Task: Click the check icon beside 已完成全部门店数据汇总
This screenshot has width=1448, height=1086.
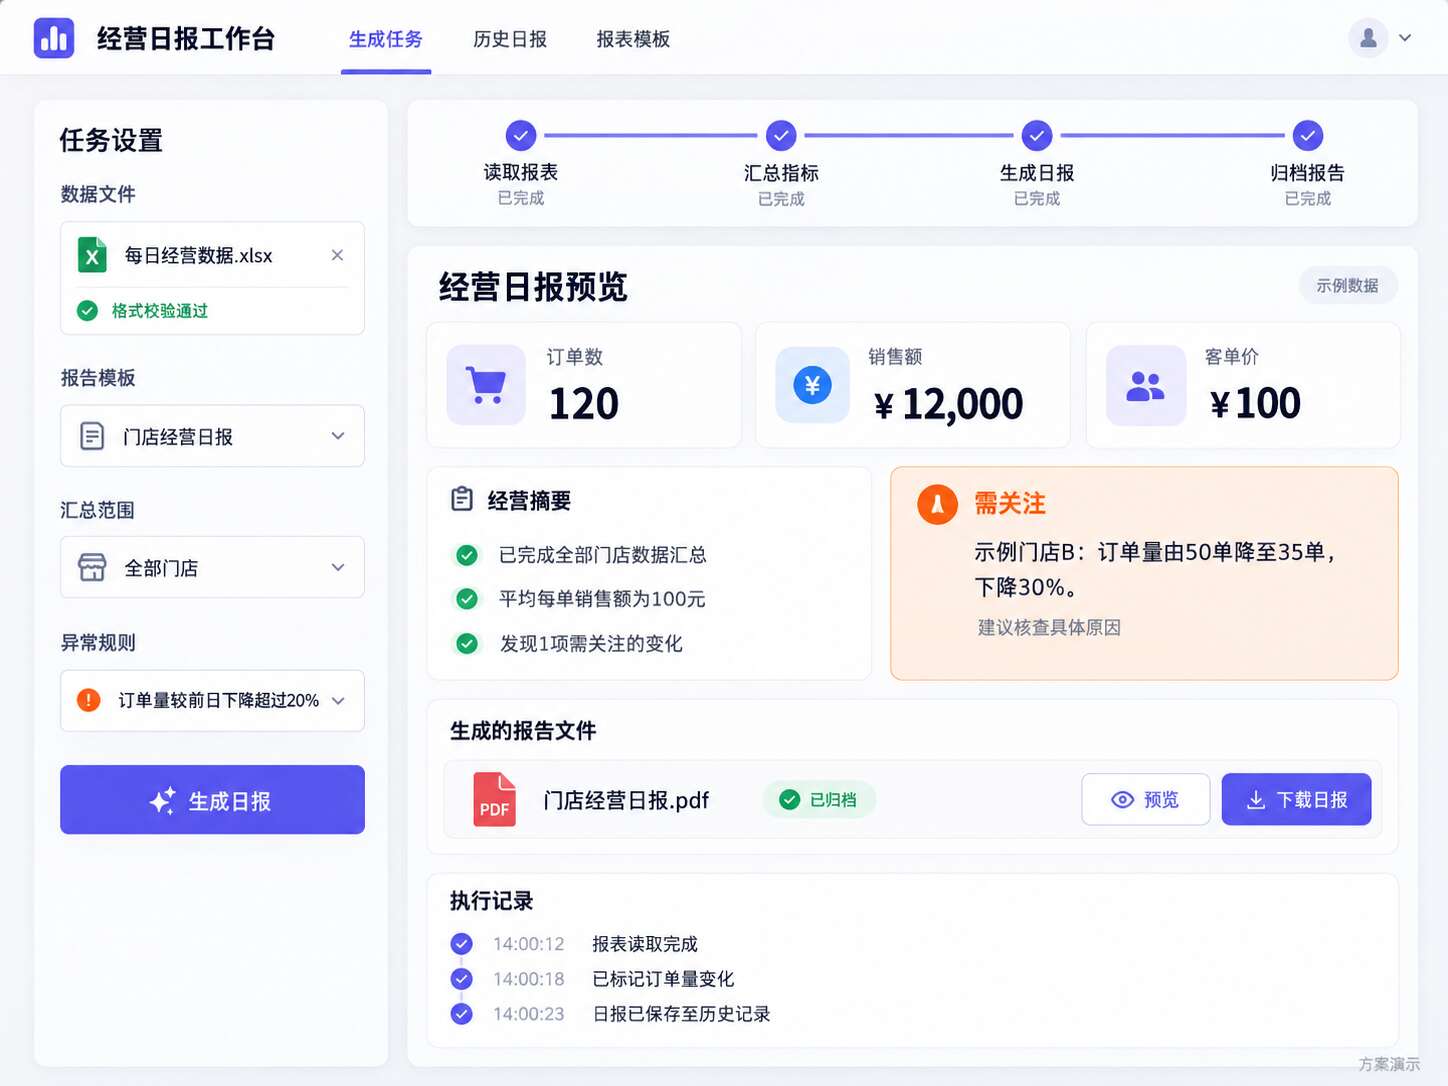Action: point(467,555)
